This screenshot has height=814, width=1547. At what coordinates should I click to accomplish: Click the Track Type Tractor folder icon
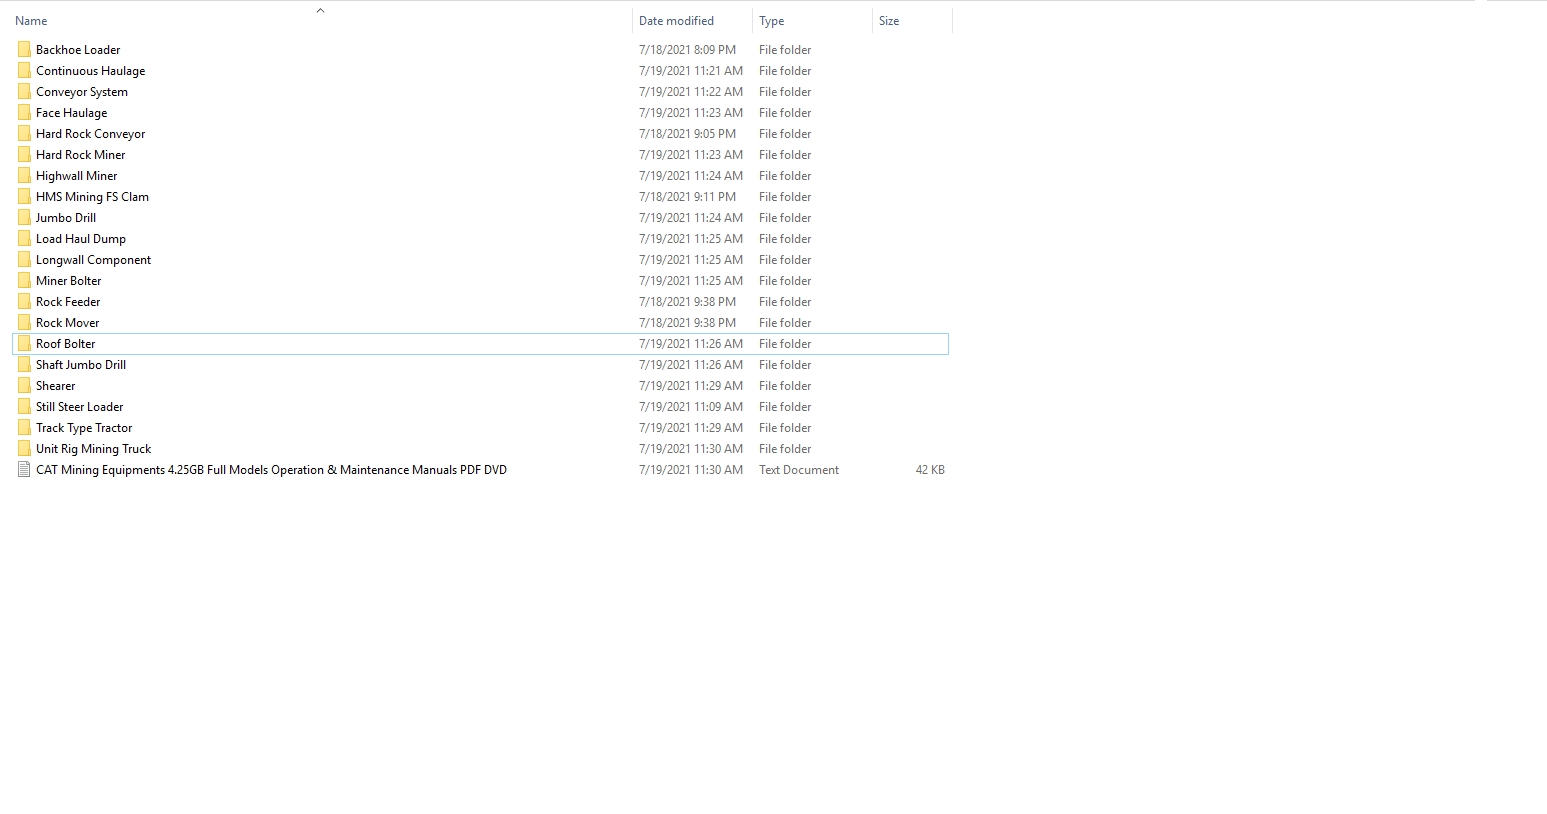coord(24,427)
